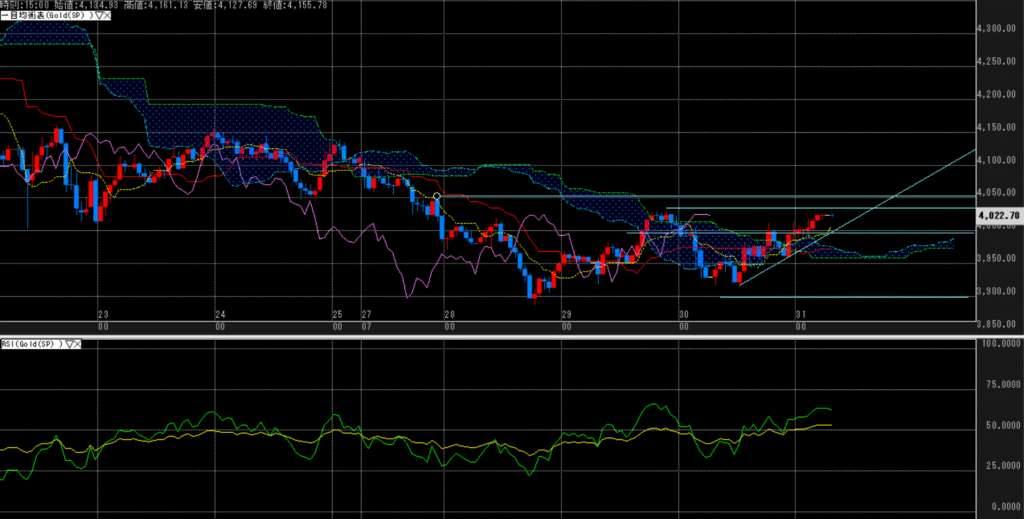Select the current price label 4,022.70
The image size is (1024, 519).
[999, 215]
